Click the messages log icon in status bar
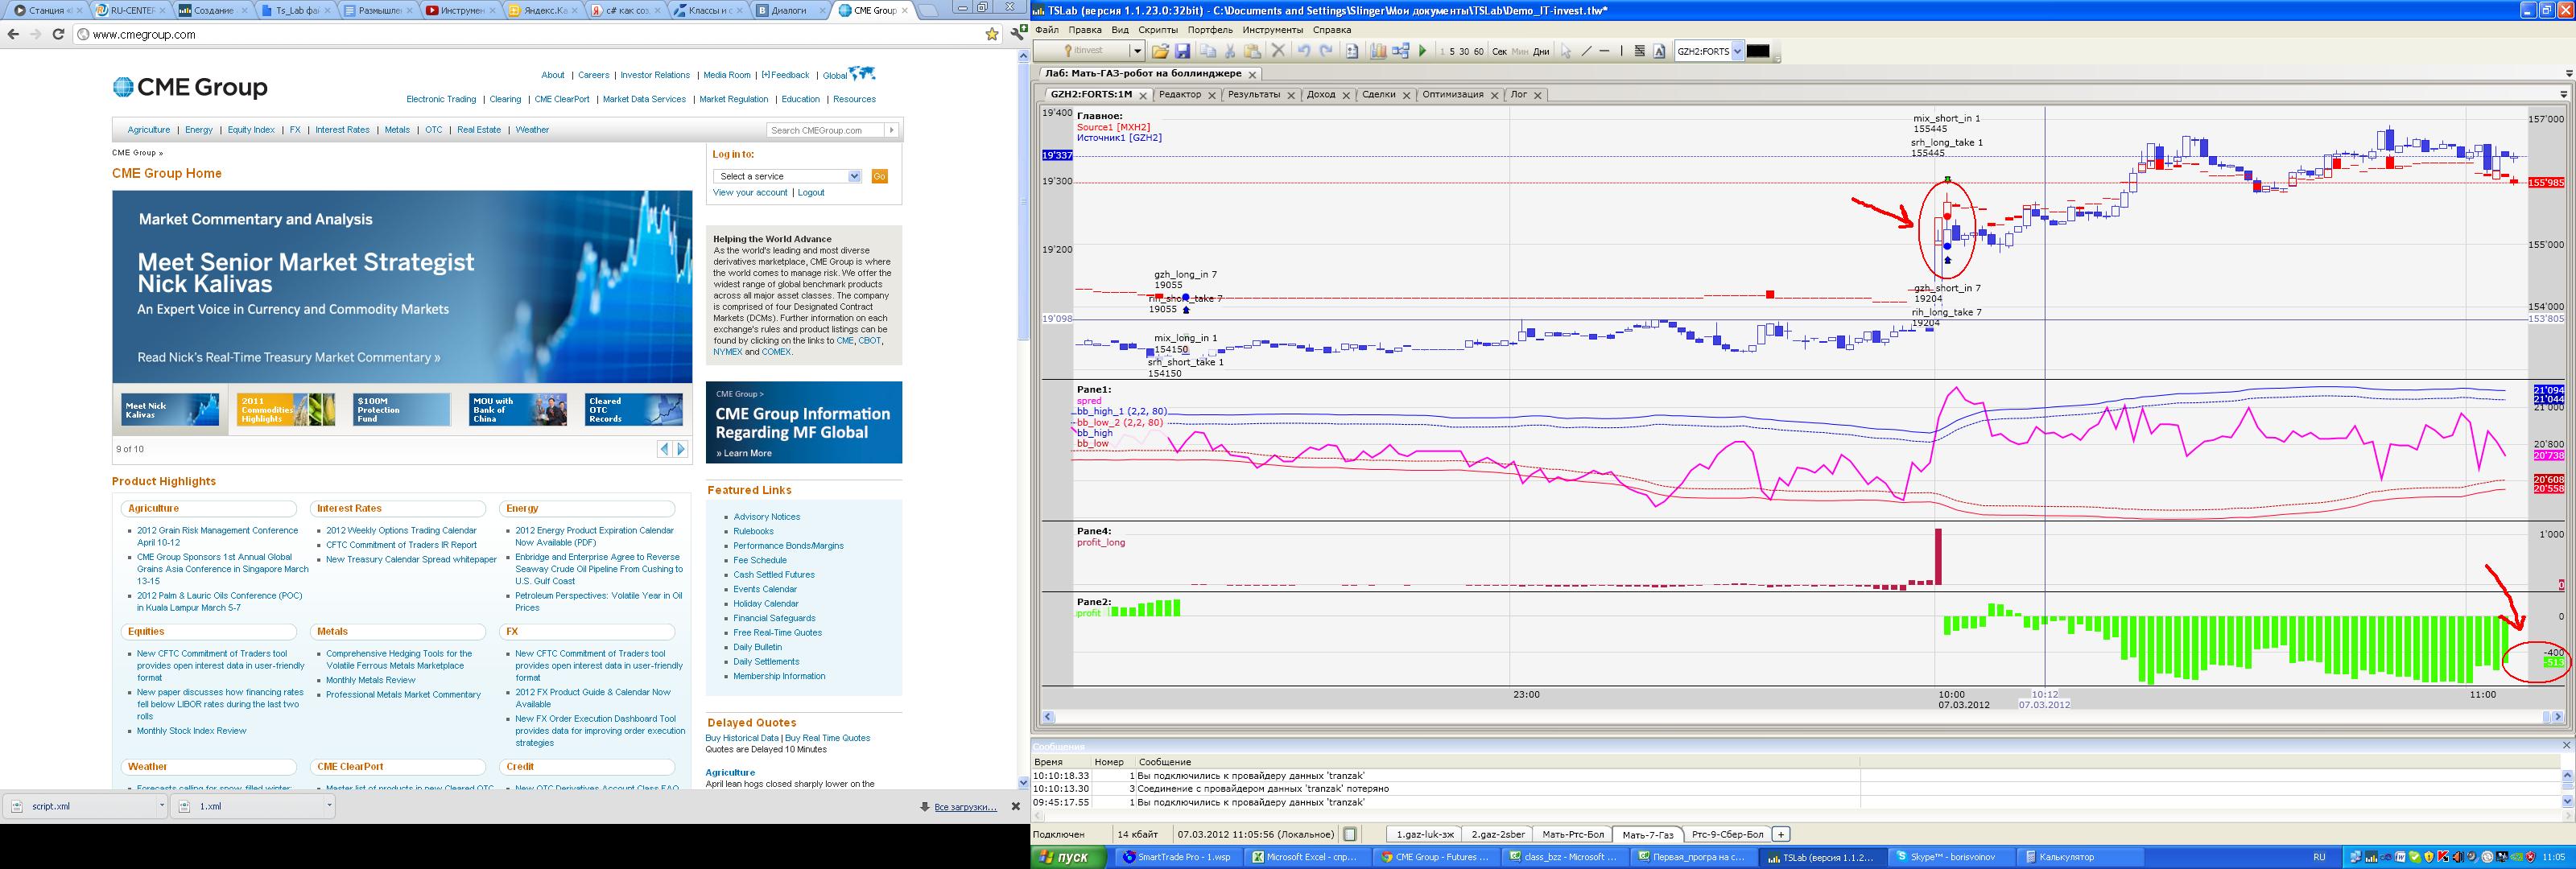 [1350, 834]
